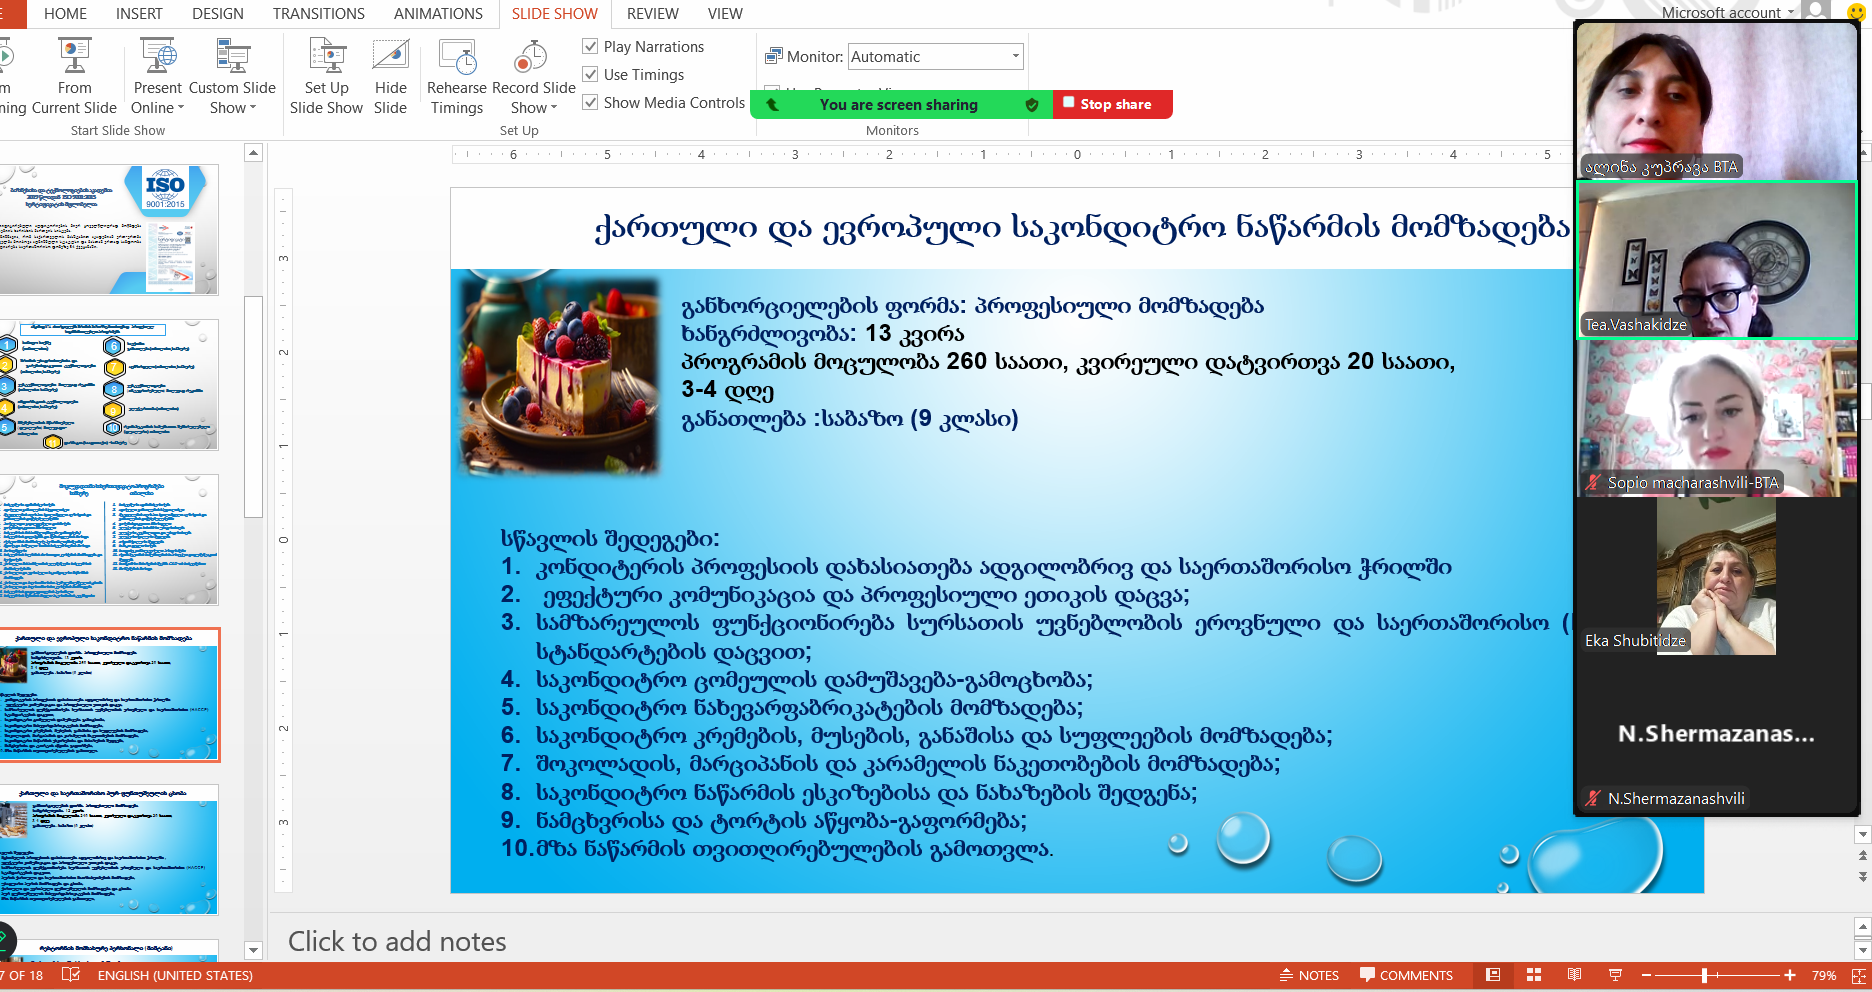Click Monitor display icon
Screen dimensions: 1872x992
[774, 57]
